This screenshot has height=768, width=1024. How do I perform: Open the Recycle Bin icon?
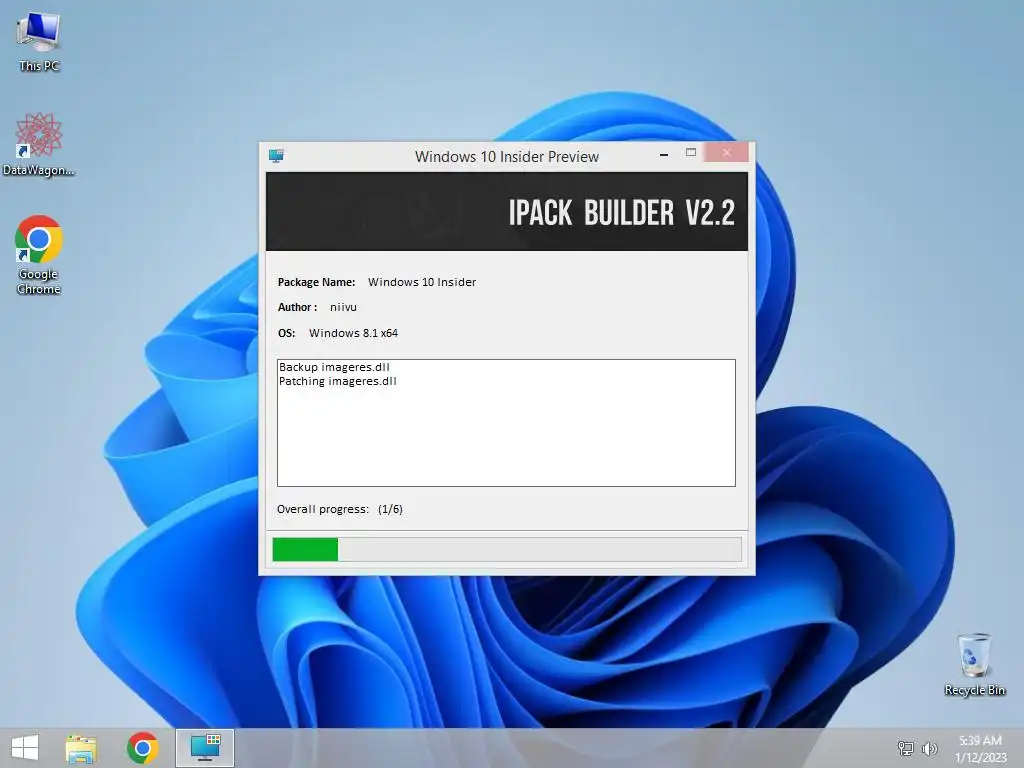[974, 664]
